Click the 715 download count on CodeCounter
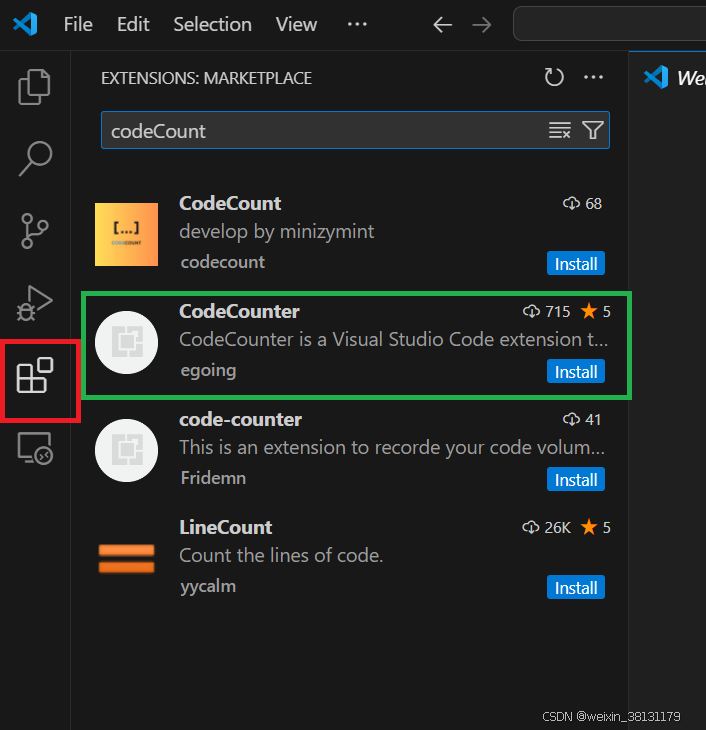 tap(547, 311)
